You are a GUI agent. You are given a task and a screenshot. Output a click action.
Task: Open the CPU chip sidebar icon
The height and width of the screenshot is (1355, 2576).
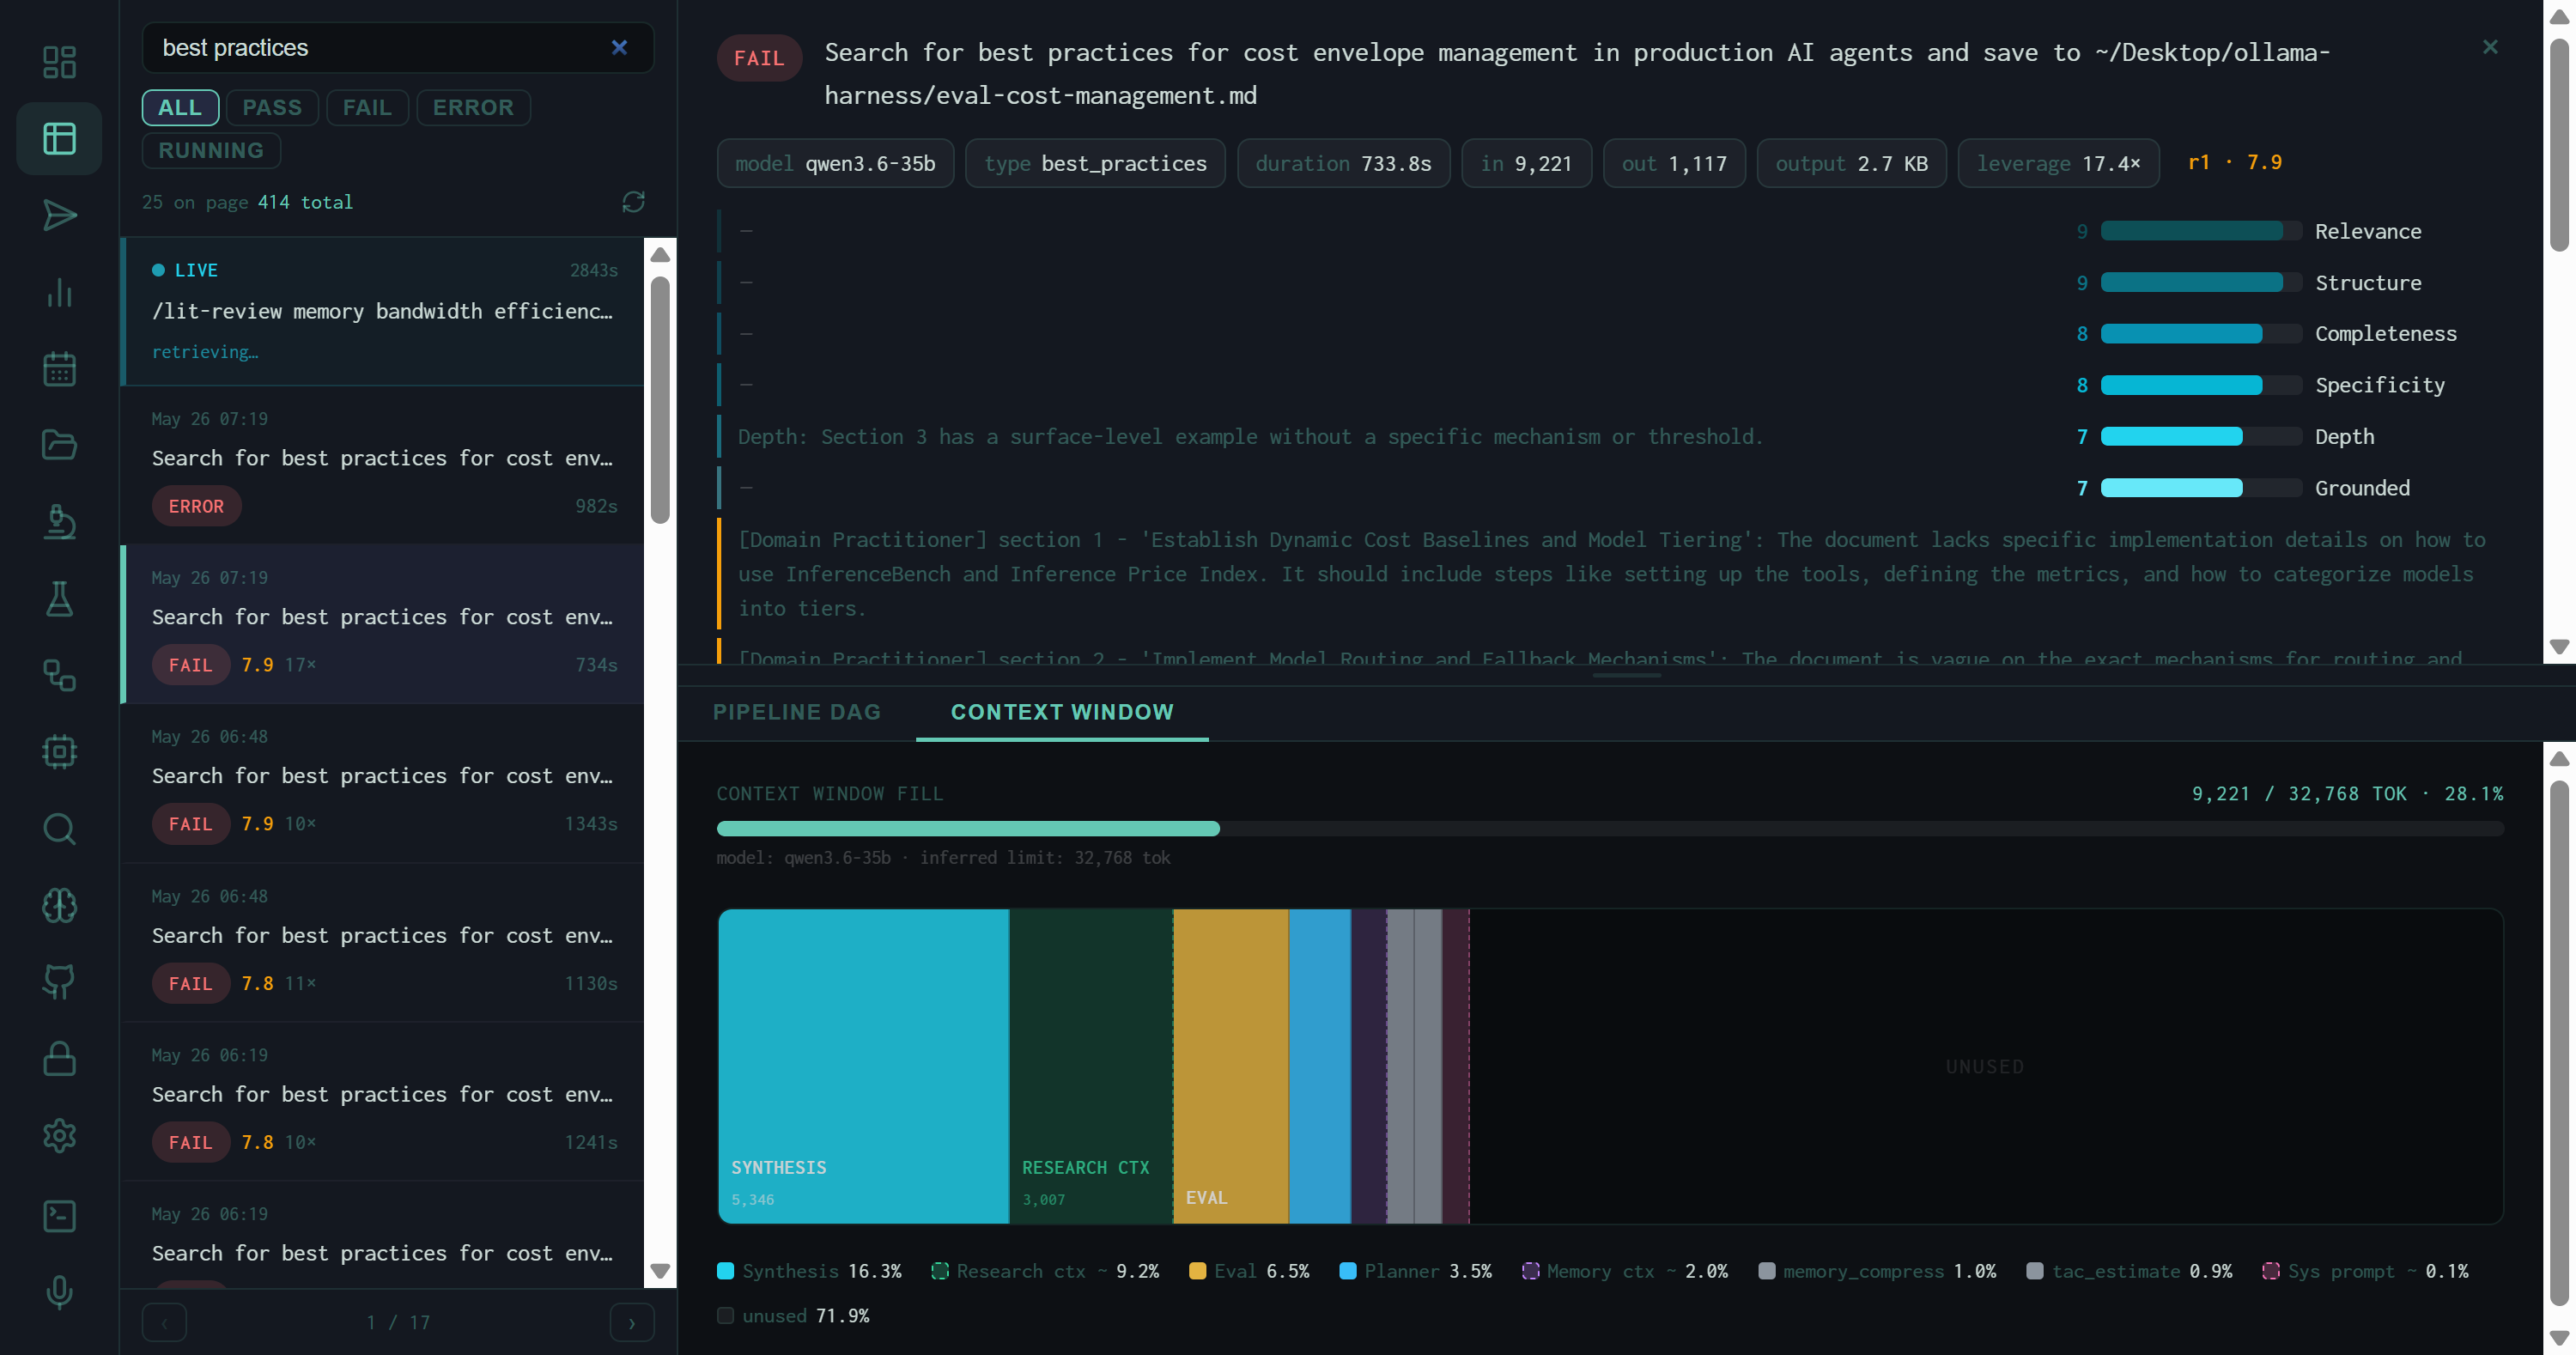coord(59,751)
